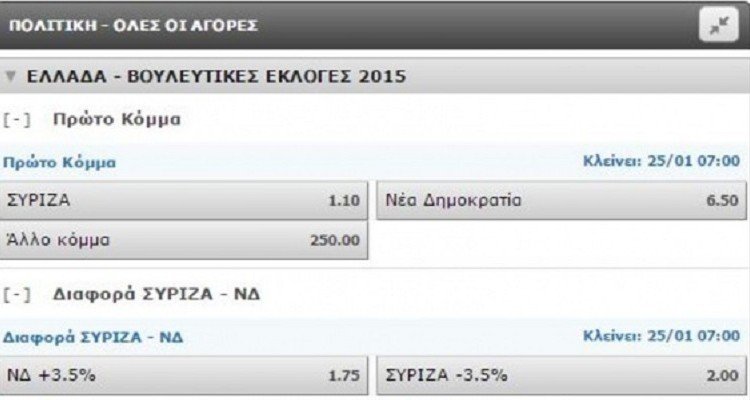Select the Νέα Δημοκρατία bet at 6.50
The width and height of the screenshot is (750, 400).
561,200
